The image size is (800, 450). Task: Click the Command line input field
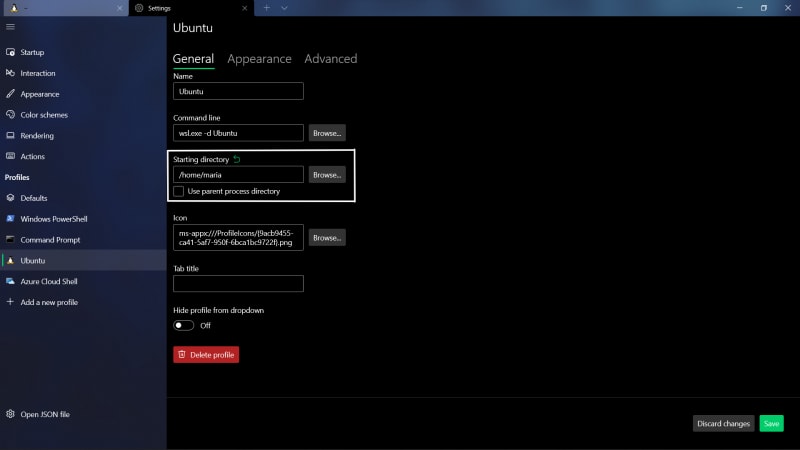tap(238, 133)
